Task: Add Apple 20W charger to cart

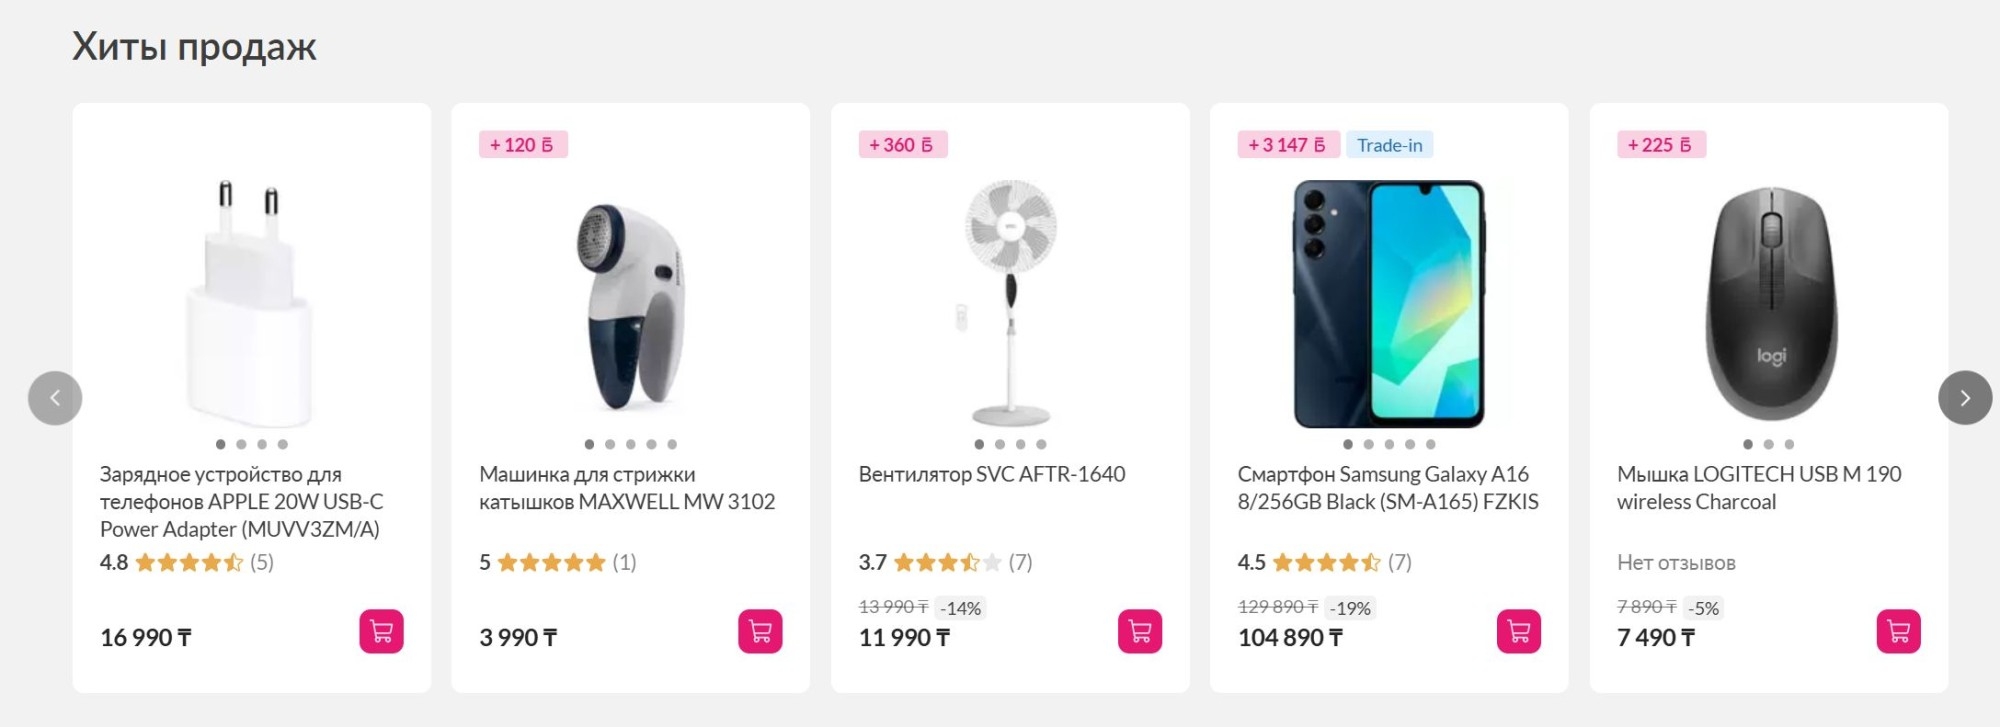Action: 381,632
